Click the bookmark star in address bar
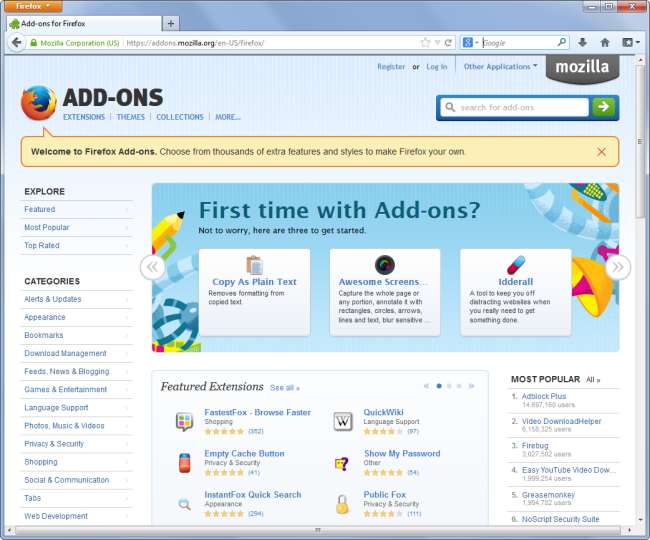Viewport: 650px width, 540px height. point(425,43)
